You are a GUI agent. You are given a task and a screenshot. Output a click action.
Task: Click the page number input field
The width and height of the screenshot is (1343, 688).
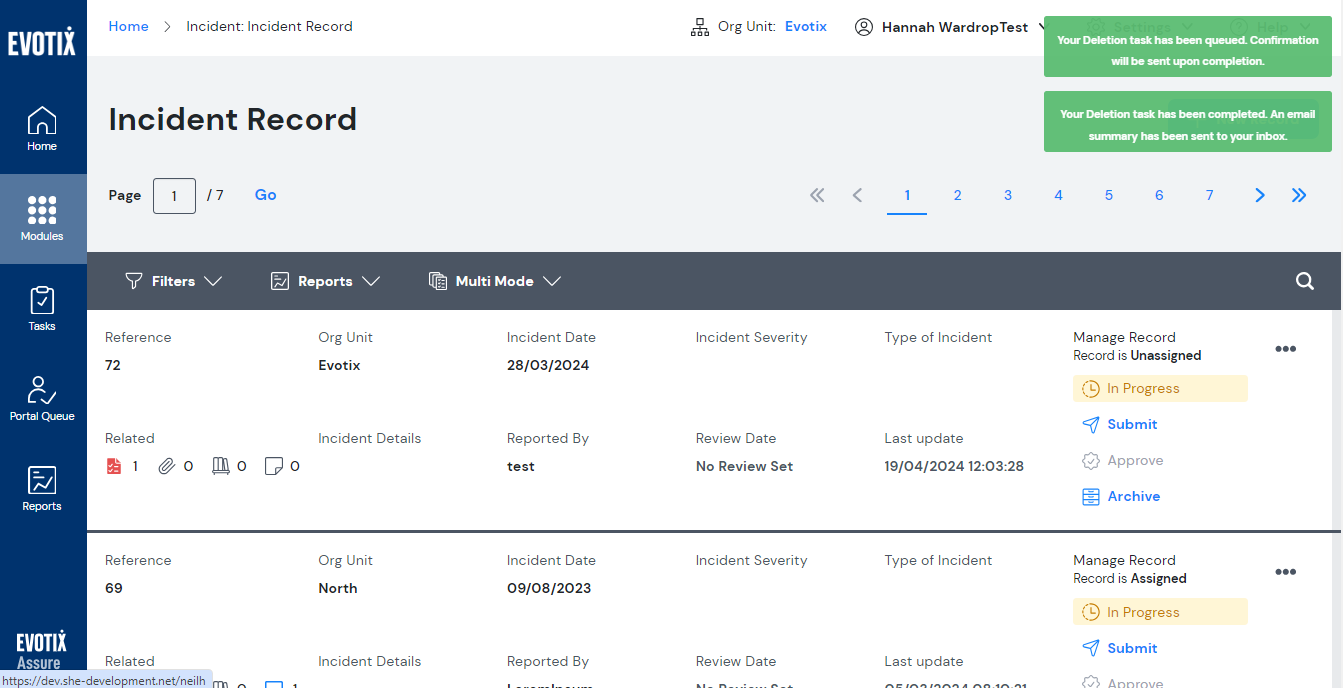(x=174, y=196)
